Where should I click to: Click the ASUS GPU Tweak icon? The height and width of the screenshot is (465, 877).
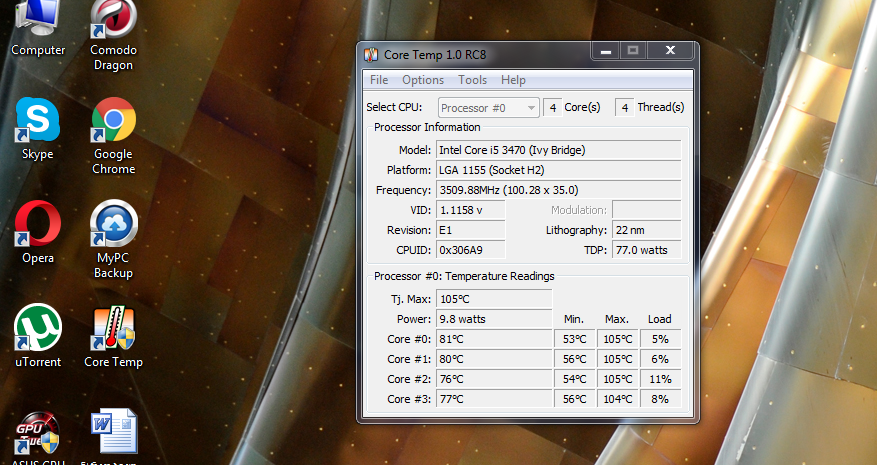tap(37, 435)
